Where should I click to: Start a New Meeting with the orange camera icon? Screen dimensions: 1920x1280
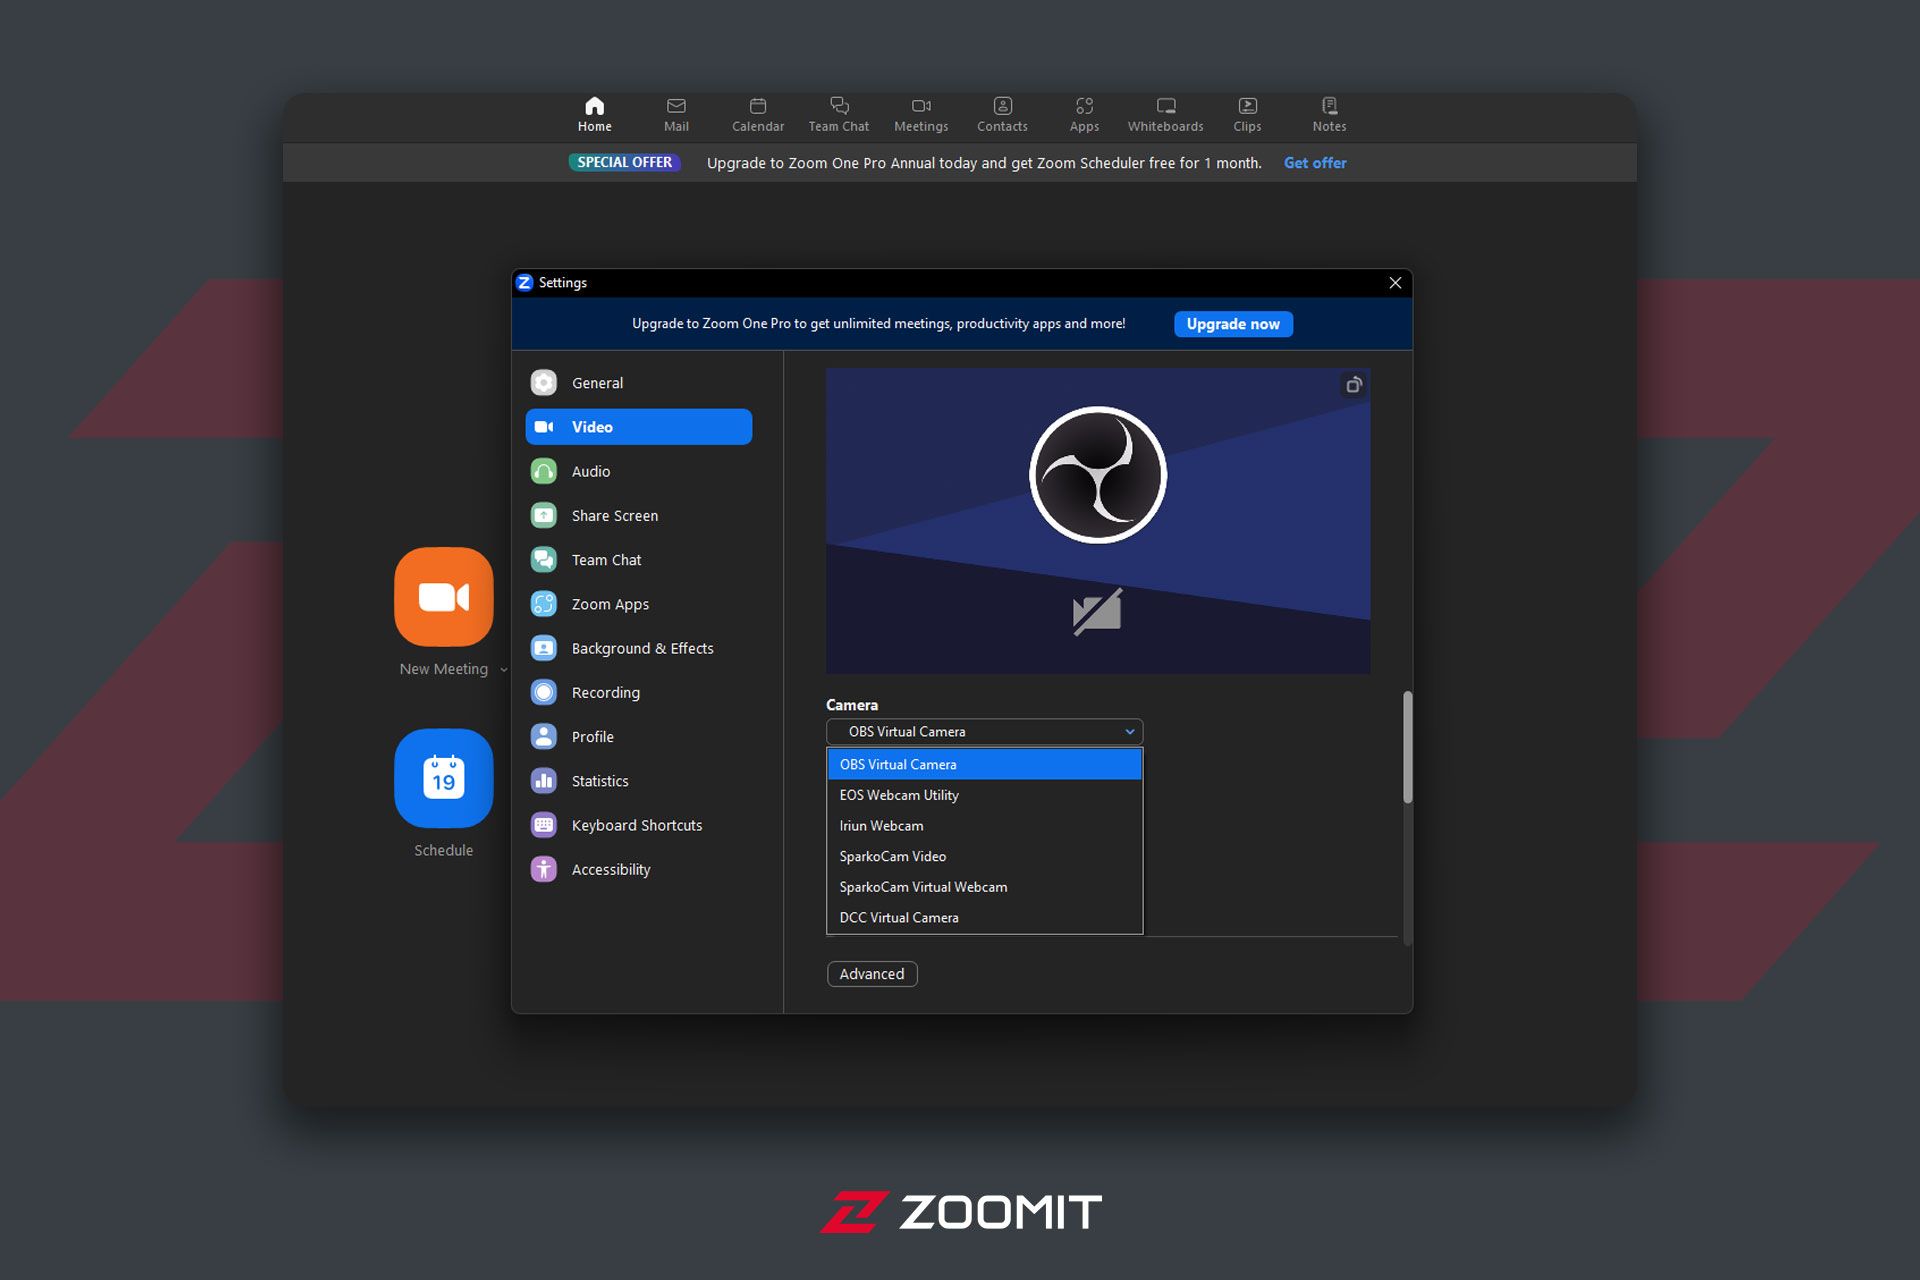(444, 597)
